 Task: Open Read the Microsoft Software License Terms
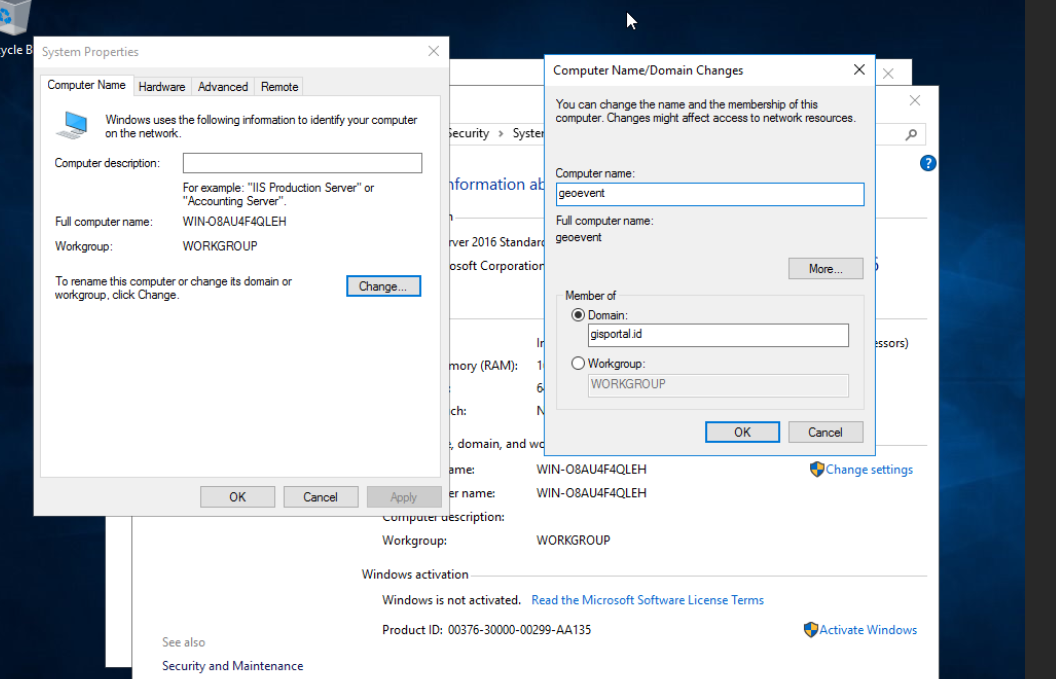point(647,600)
